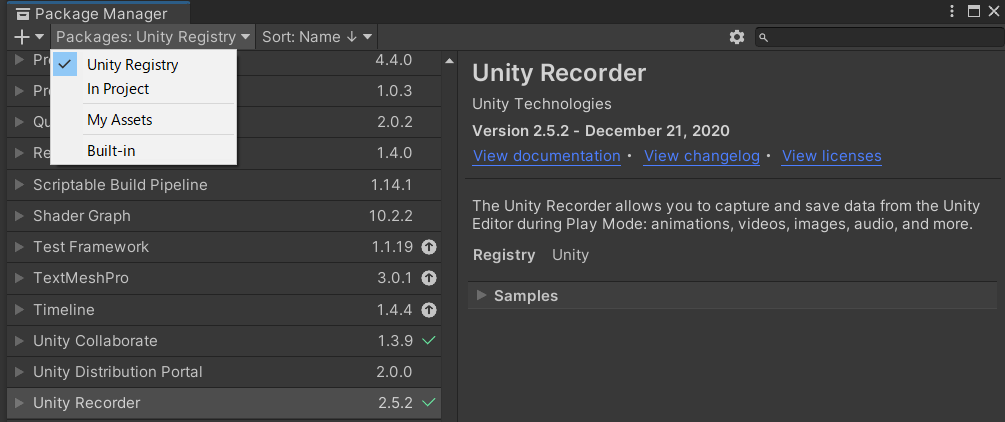The height and width of the screenshot is (422, 1005).
Task: Expand the Unity Distribution Portal arrow
Action: pyautogui.click(x=19, y=372)
